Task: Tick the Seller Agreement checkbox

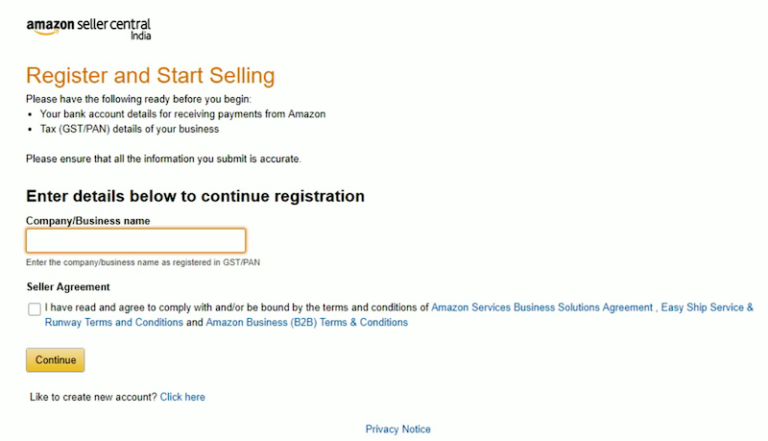Action: tap(34, 309)
